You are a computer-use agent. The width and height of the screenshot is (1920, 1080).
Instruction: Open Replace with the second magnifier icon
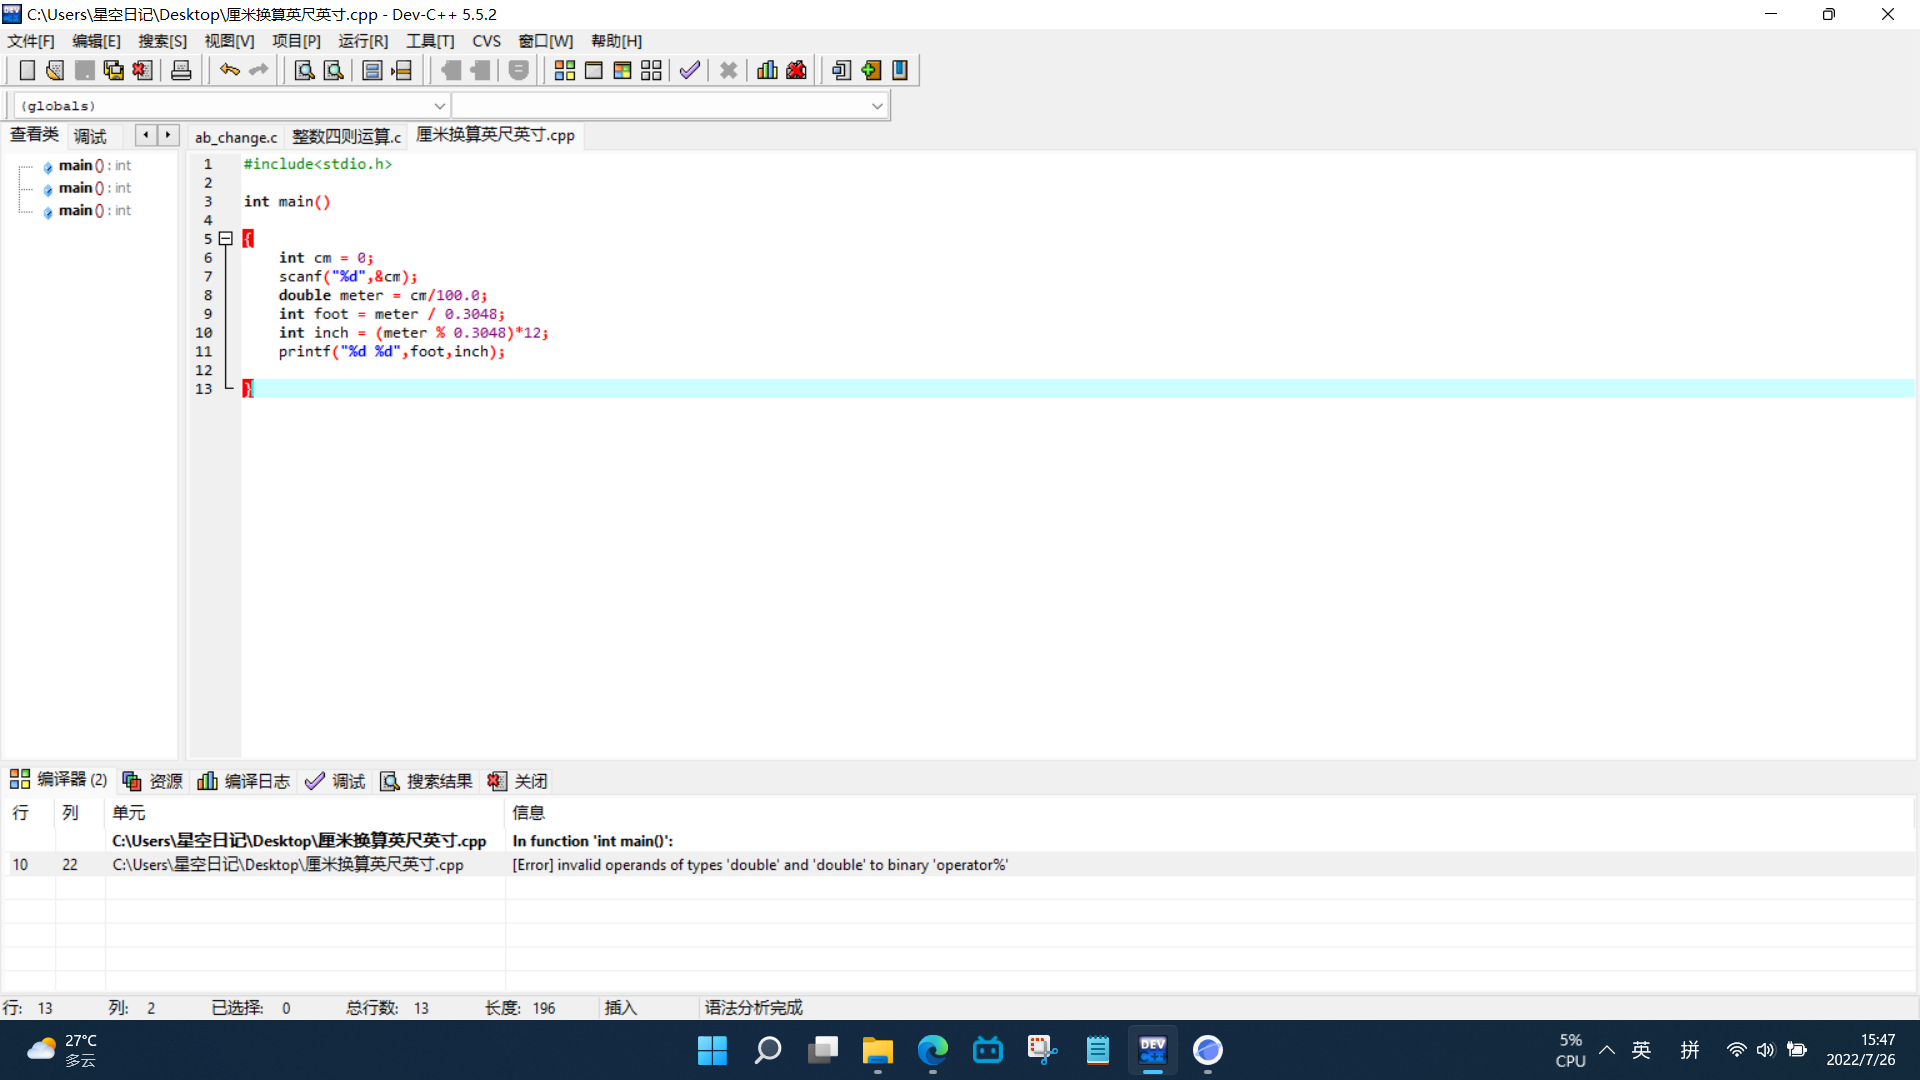click(x=333, y=70)
